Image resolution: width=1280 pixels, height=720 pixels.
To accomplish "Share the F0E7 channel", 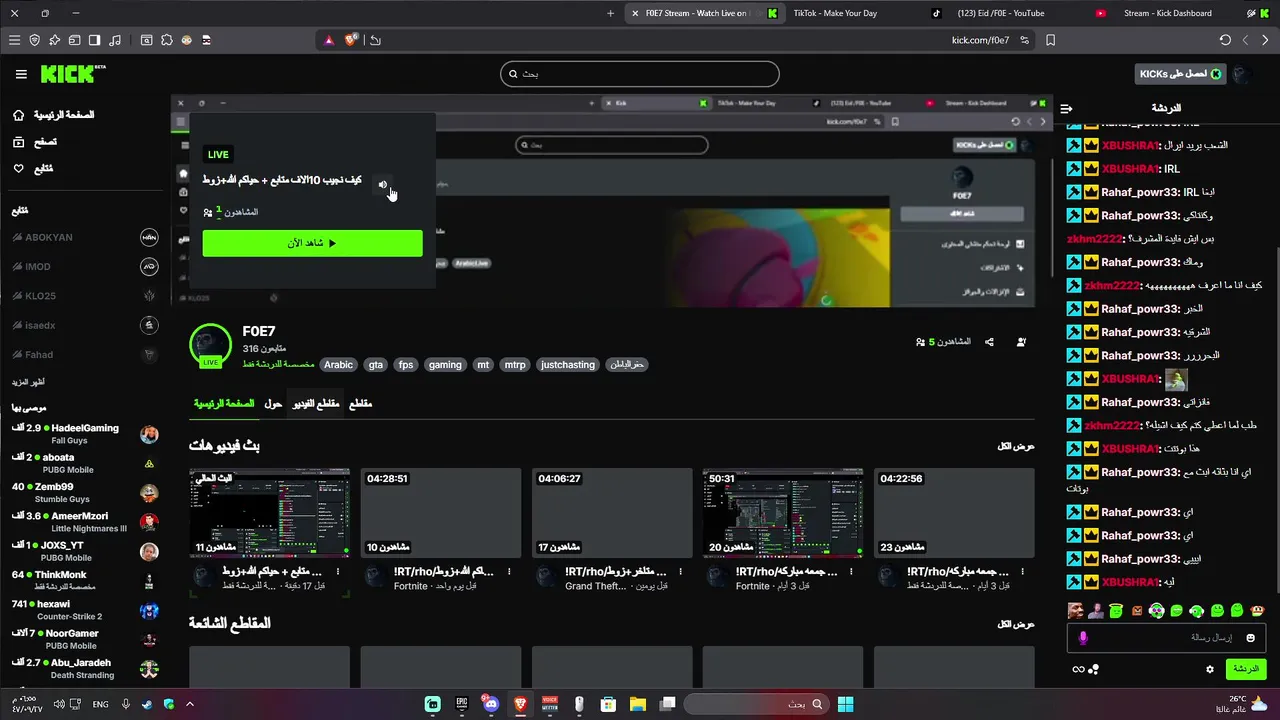I will pos(989,342).
